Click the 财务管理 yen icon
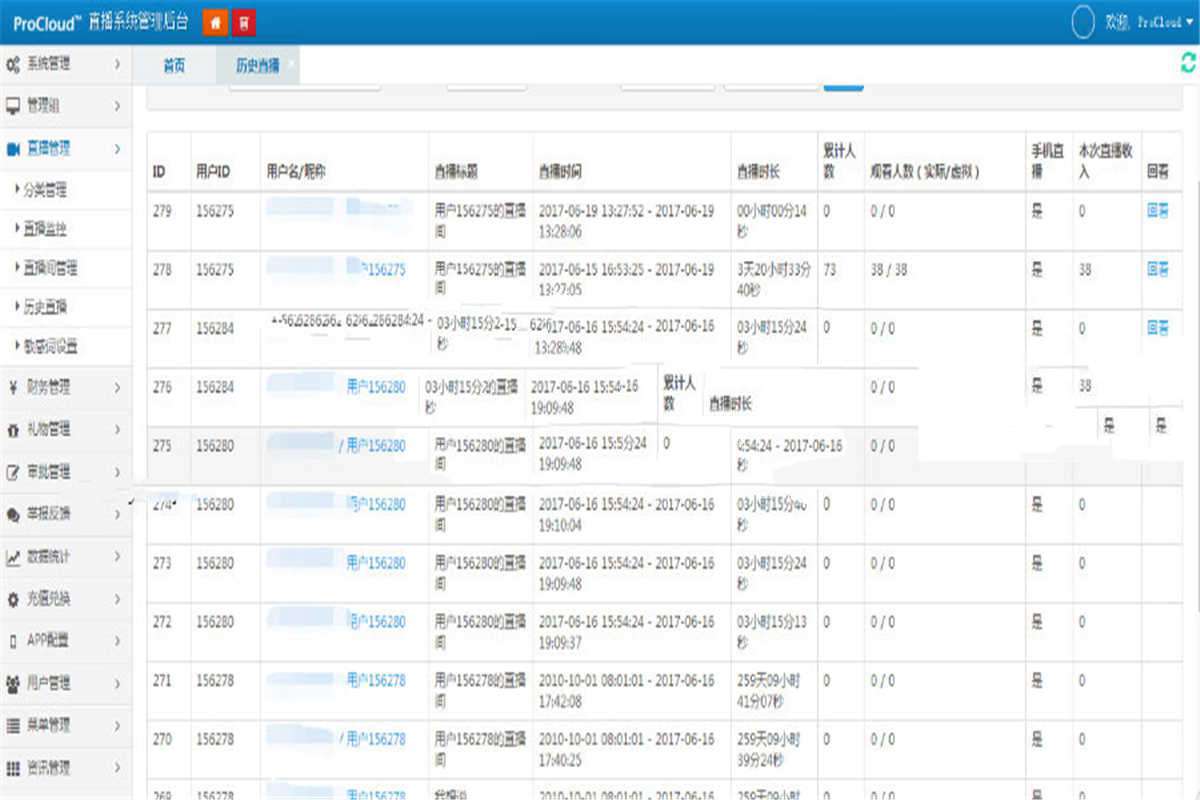Image resolution: width=1200 pixels, height=800 pixels. point(14,387)
